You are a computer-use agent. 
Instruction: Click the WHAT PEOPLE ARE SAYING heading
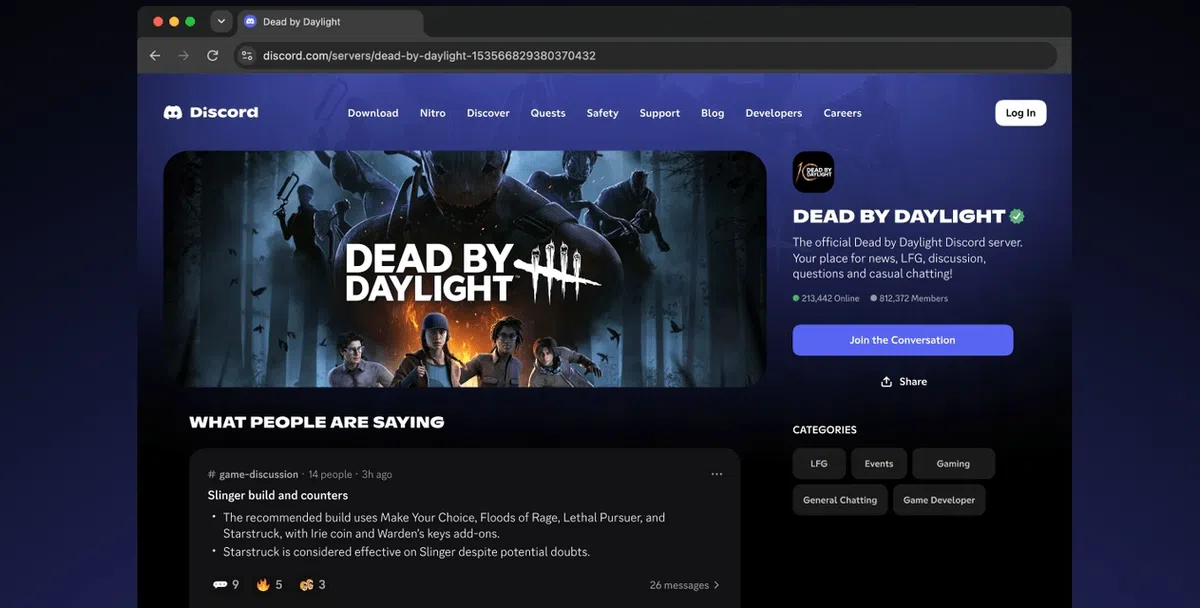pyautogui.click(x=317, y=422)
